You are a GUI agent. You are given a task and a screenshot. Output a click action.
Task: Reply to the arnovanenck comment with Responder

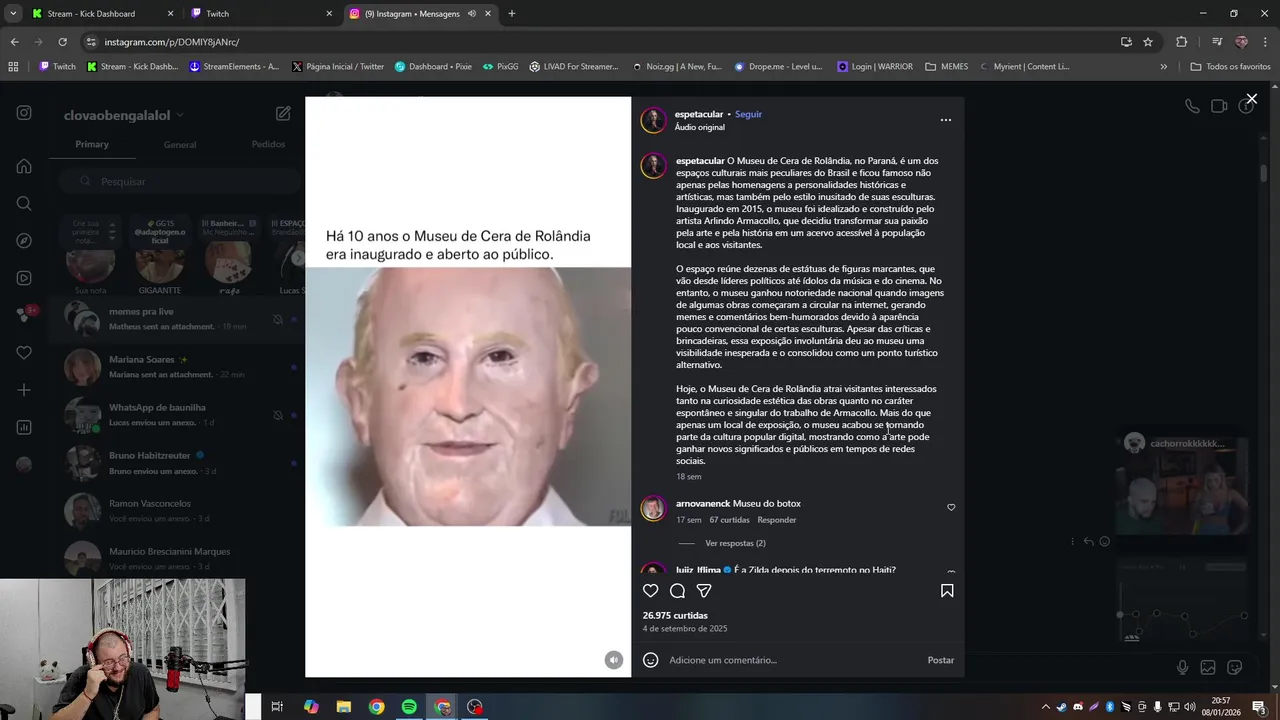[x=777, y=520]
